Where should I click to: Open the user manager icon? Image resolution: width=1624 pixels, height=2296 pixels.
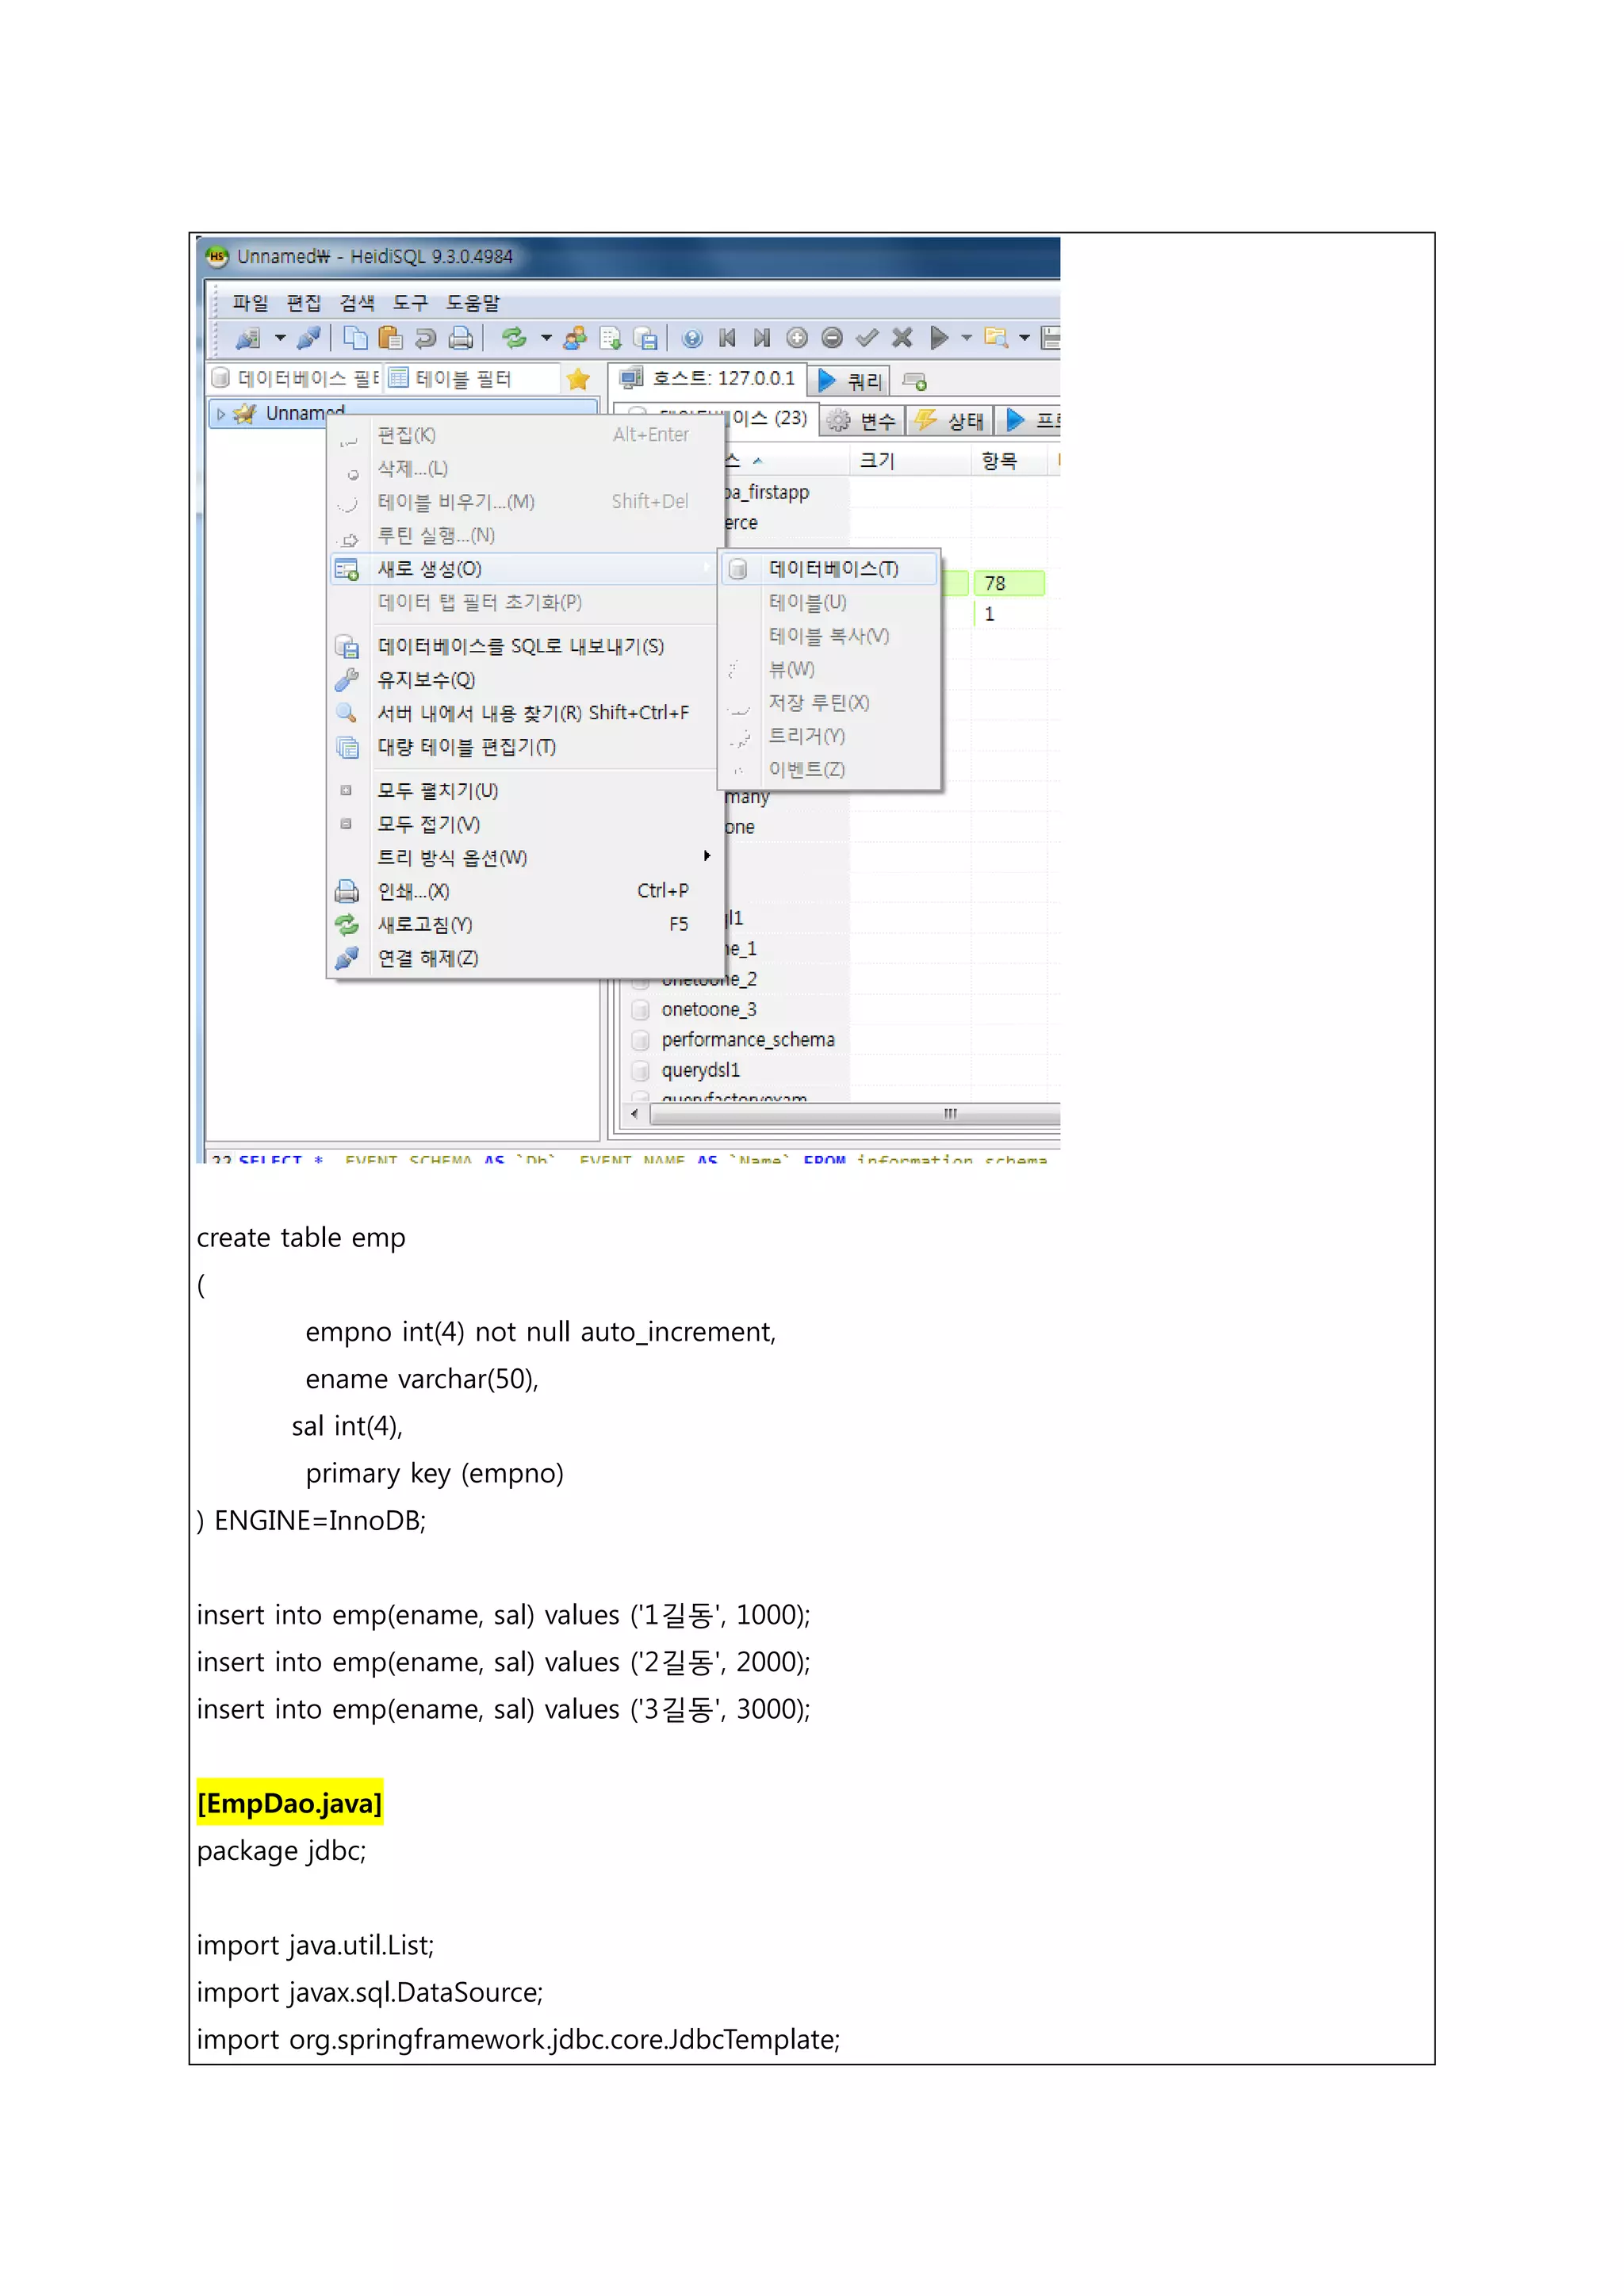point(575,338)
